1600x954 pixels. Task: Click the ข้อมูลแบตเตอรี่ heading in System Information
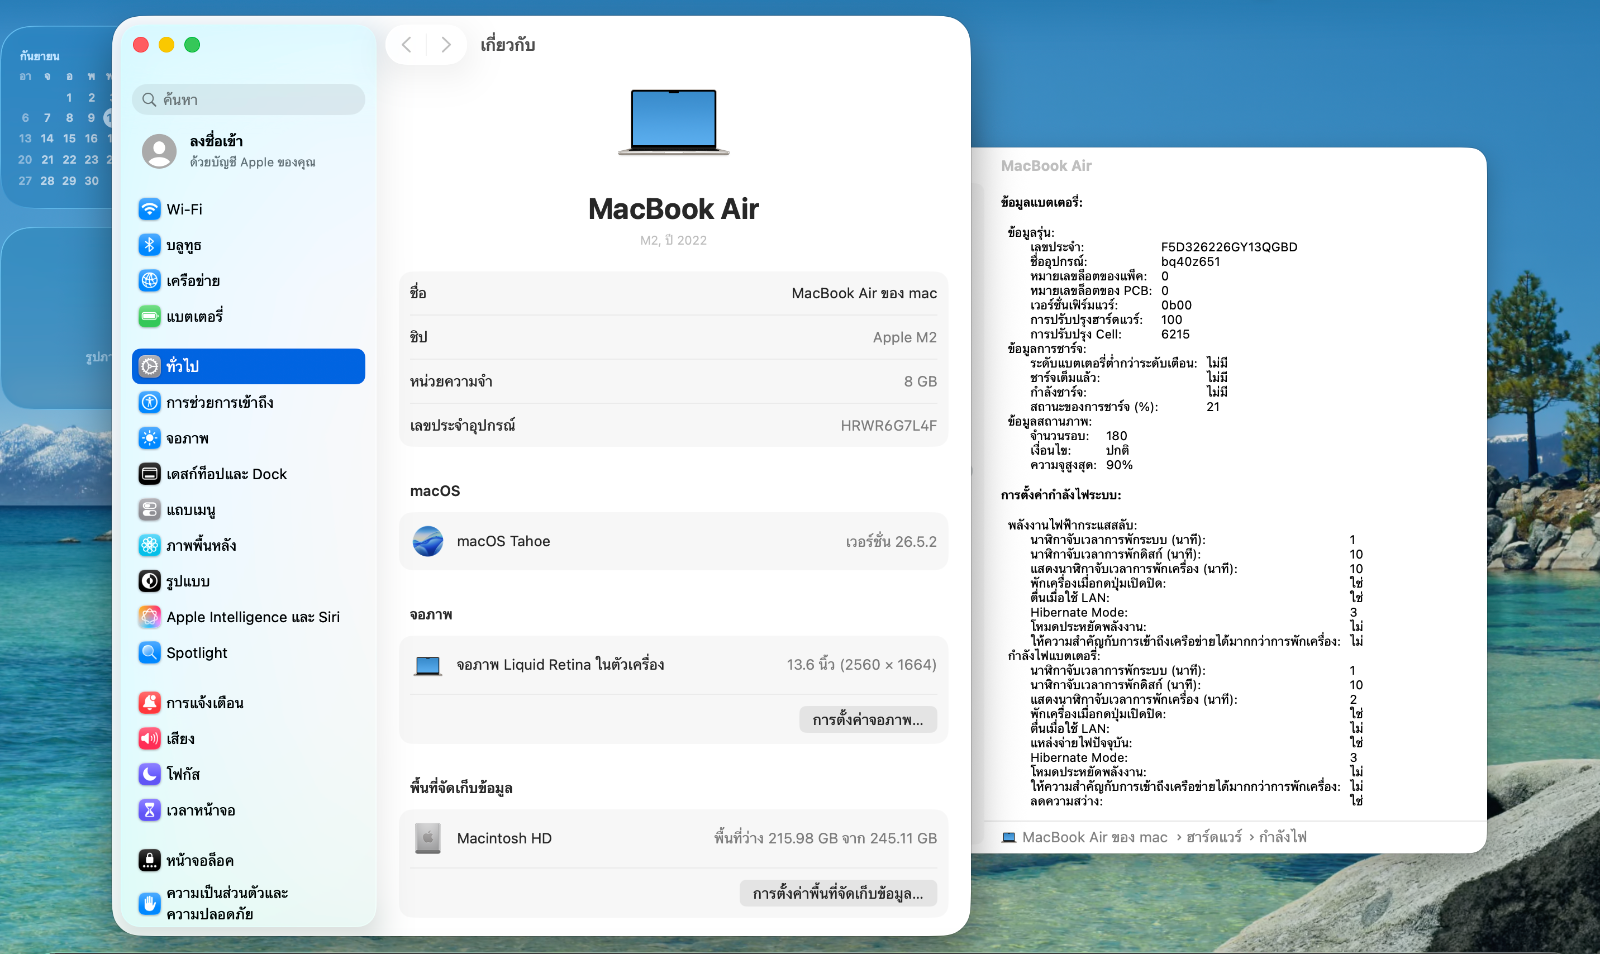1041,202
